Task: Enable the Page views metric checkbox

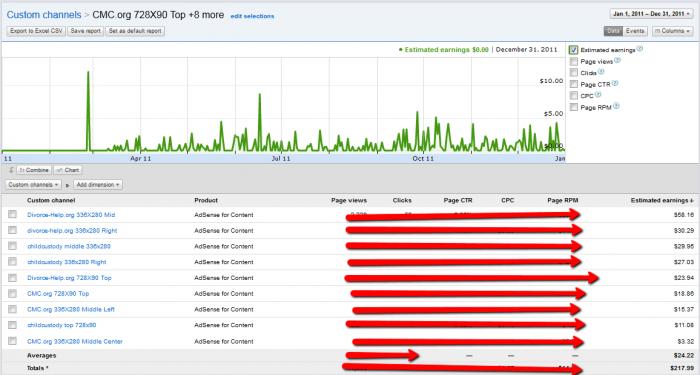Action: [x=574, y=62]
